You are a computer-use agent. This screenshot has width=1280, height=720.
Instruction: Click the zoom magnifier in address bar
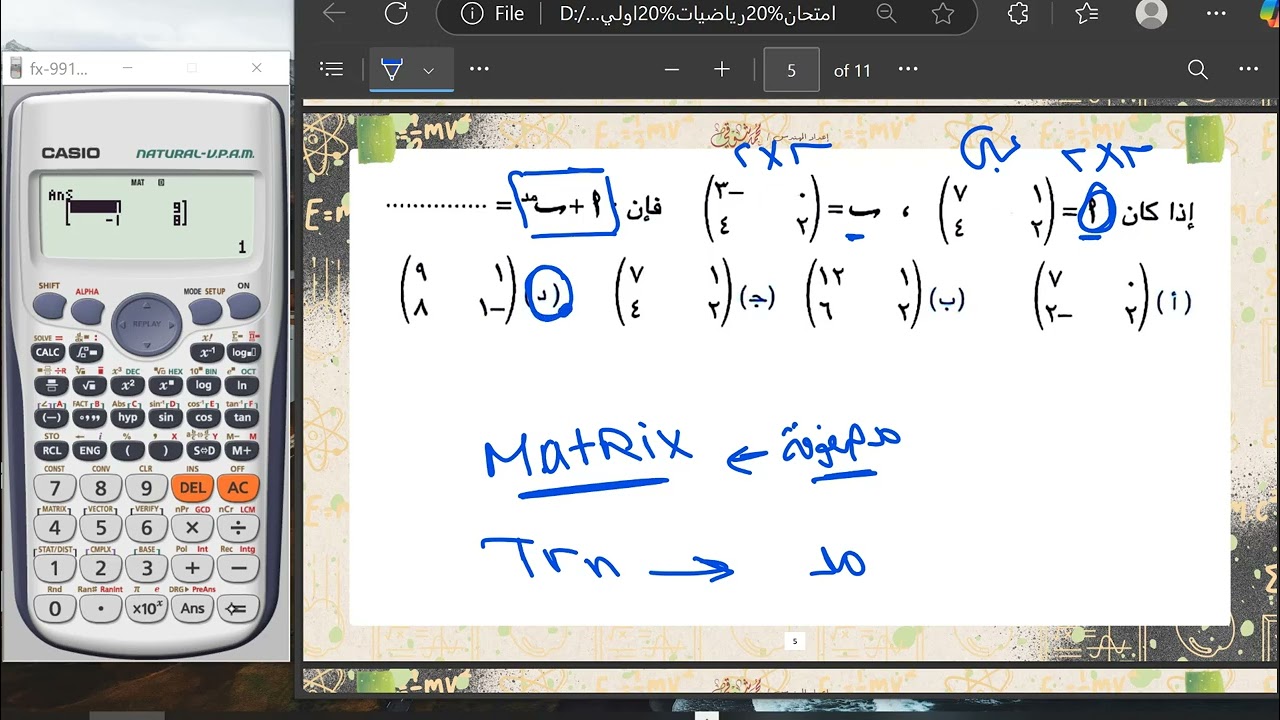tap(886, 13)
